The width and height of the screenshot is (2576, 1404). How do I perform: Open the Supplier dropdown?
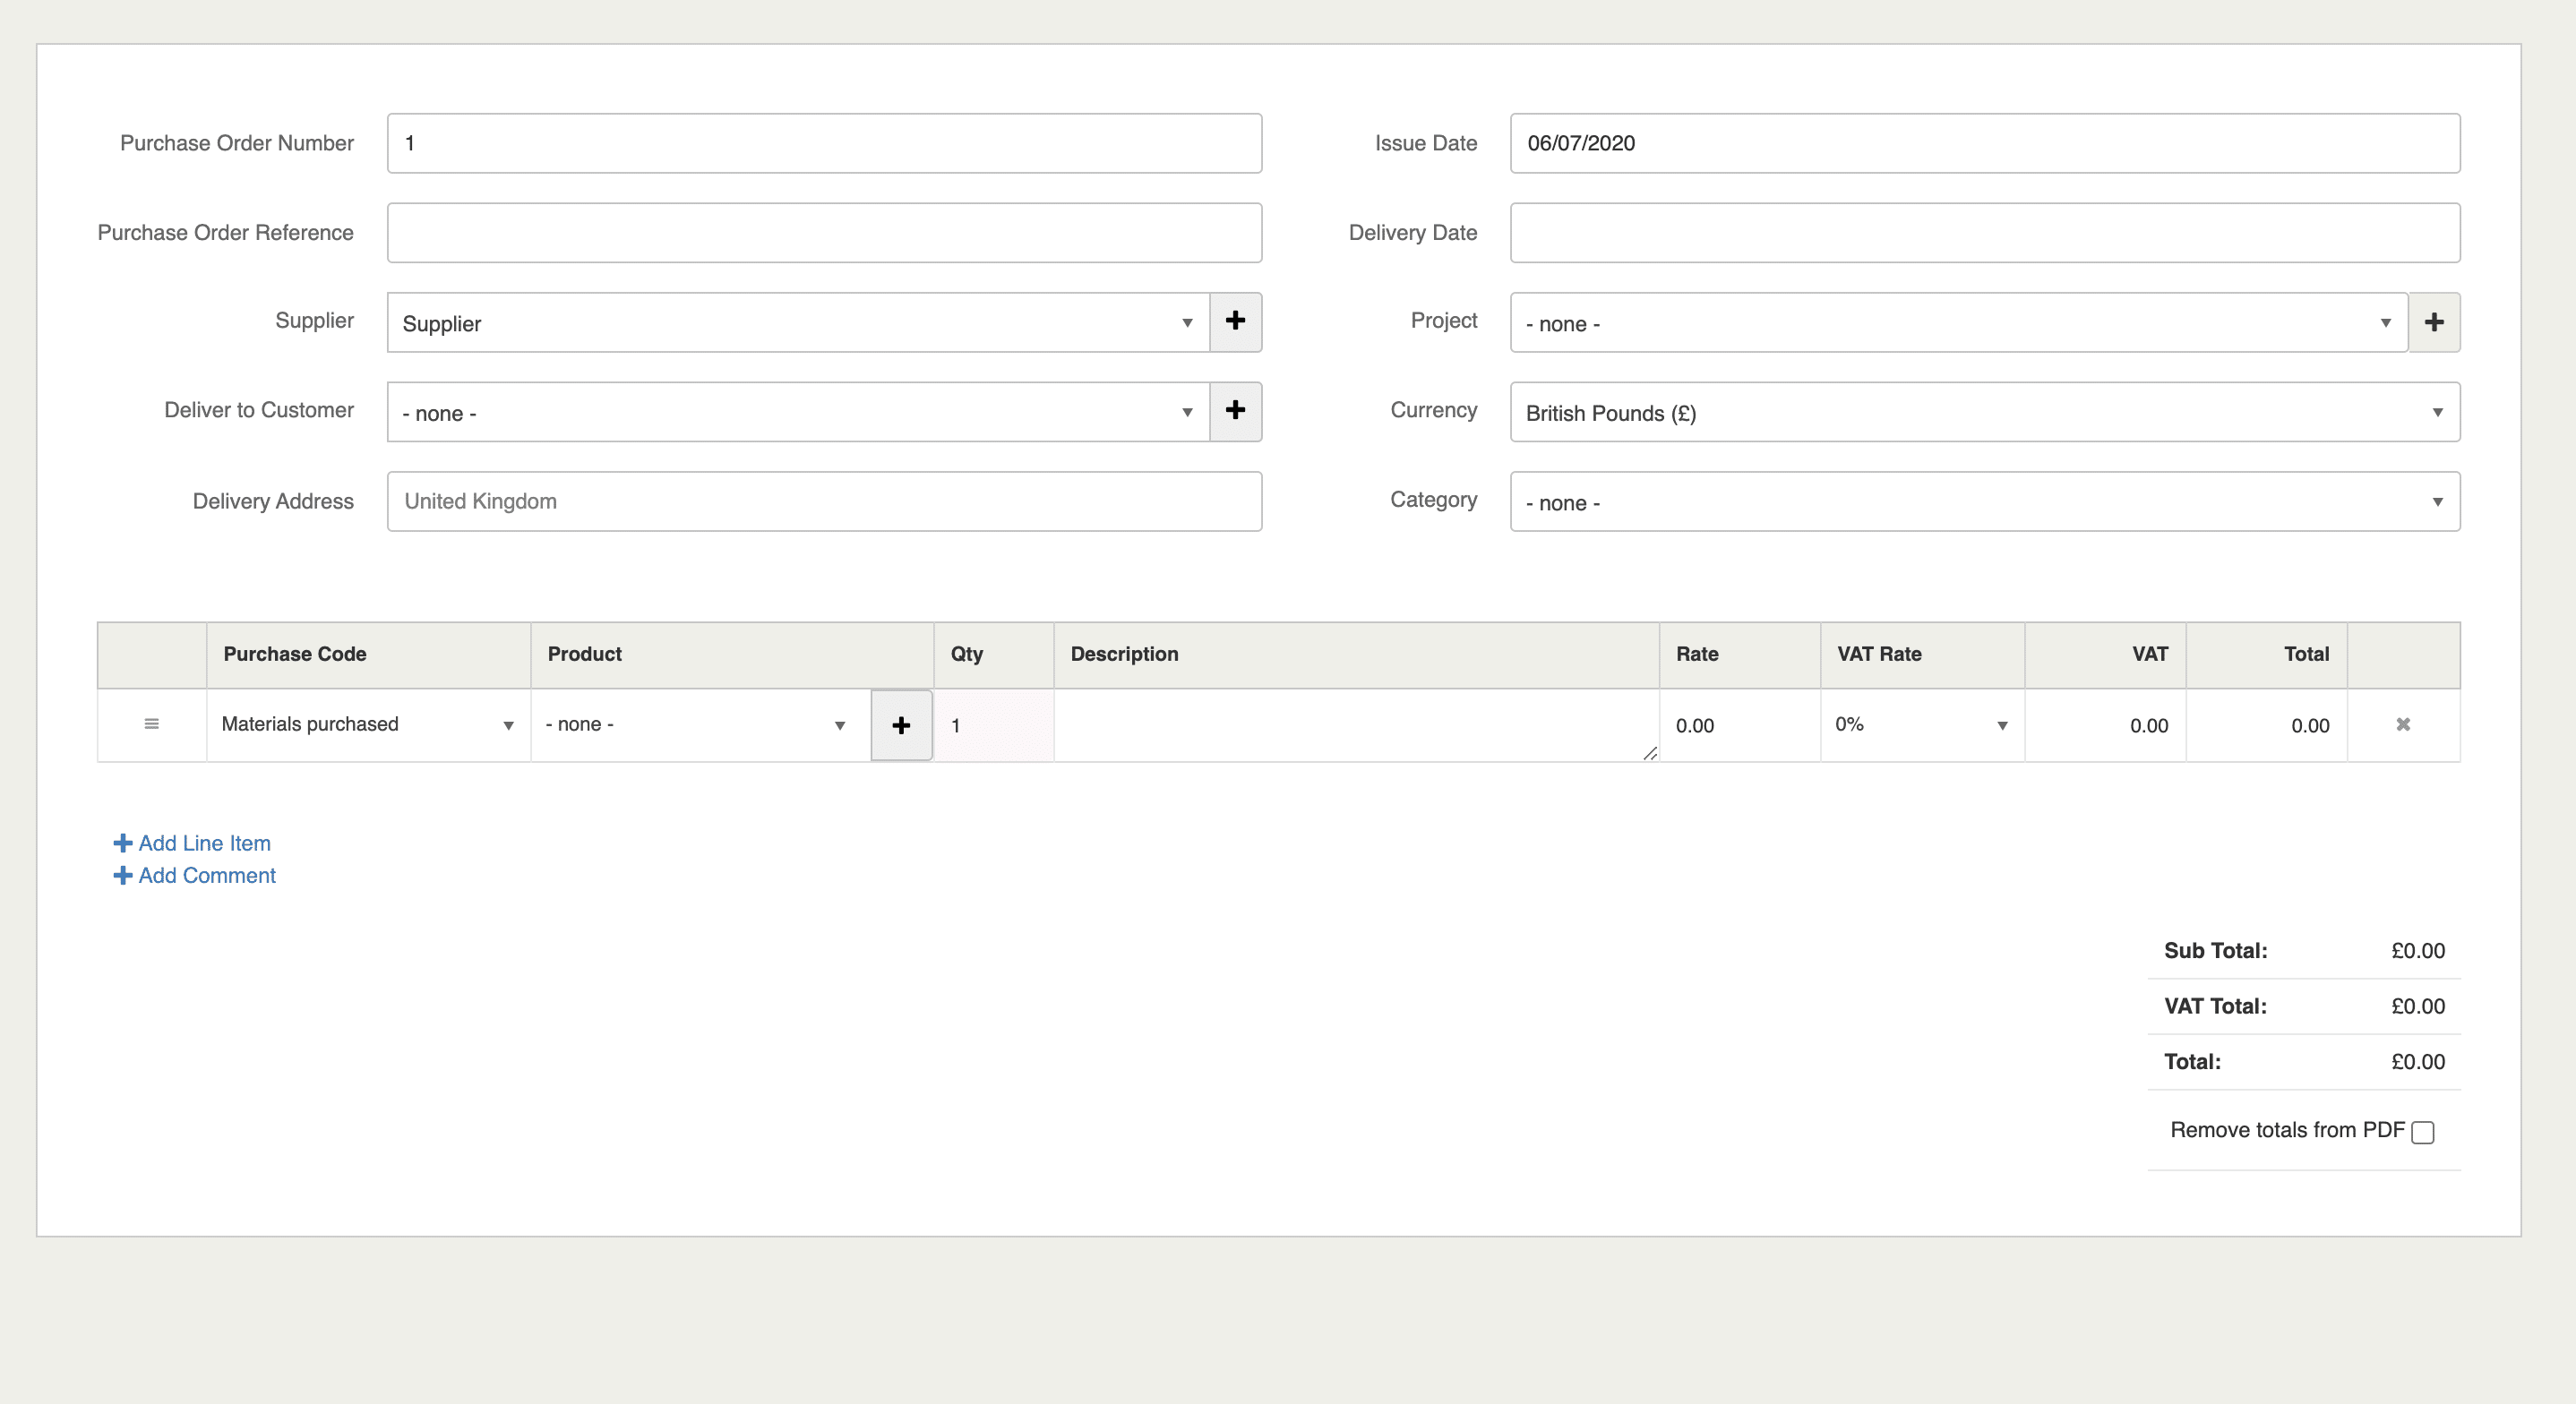pos(797,322)
